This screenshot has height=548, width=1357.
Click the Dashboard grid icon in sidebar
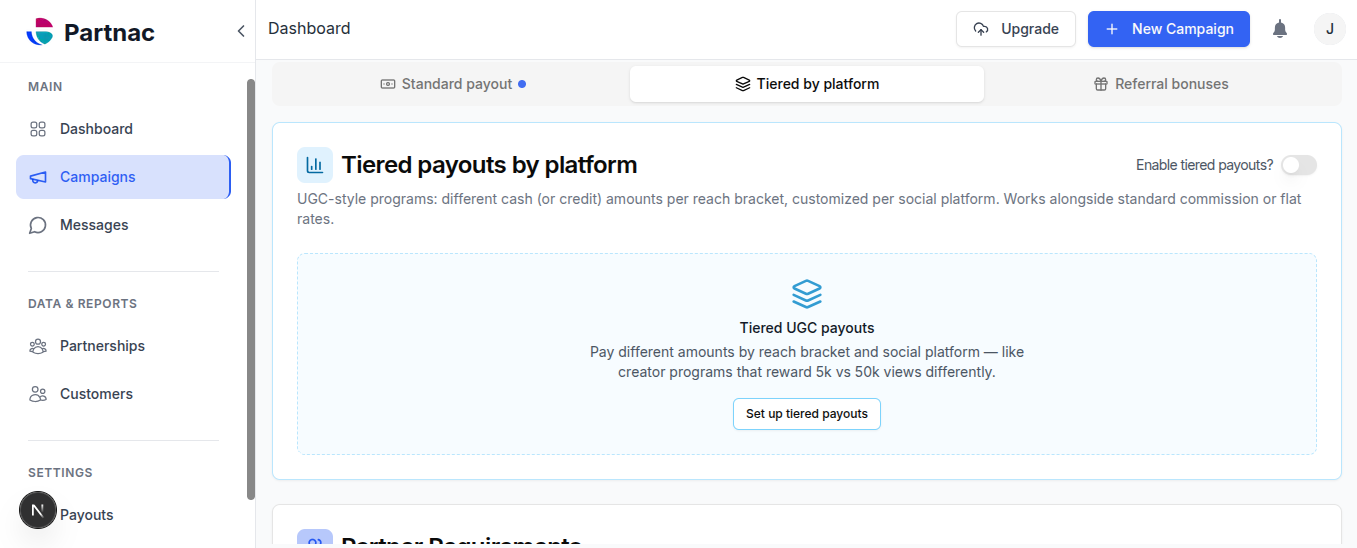(x=38, y=129)
